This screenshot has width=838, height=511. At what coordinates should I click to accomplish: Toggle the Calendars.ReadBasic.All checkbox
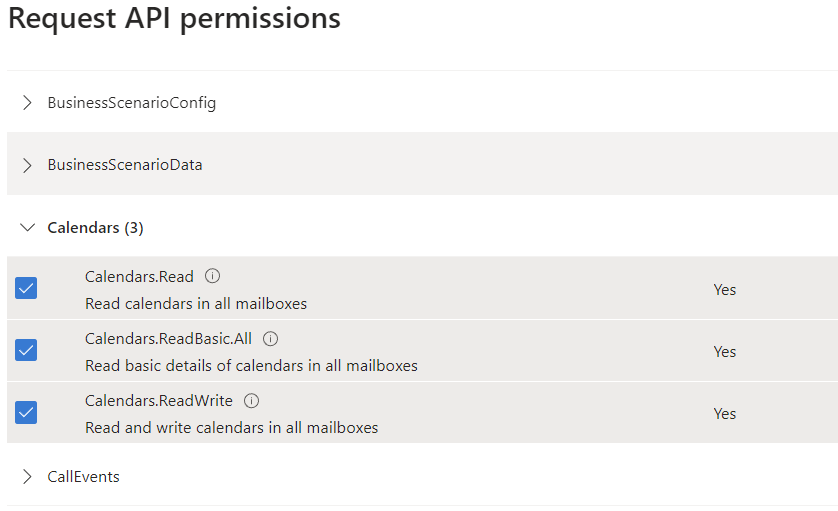[x=26, y=350]
